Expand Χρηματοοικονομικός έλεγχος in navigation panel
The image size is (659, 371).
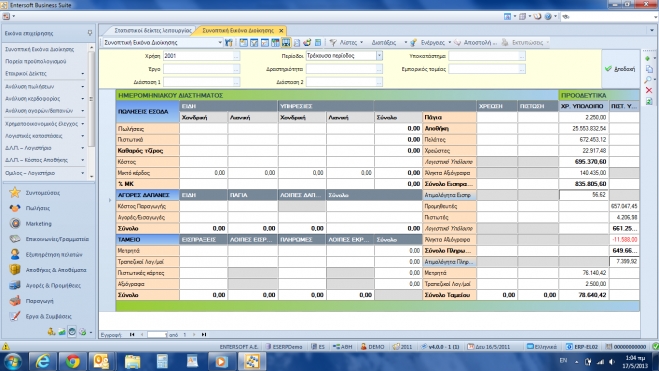(82, 124)
